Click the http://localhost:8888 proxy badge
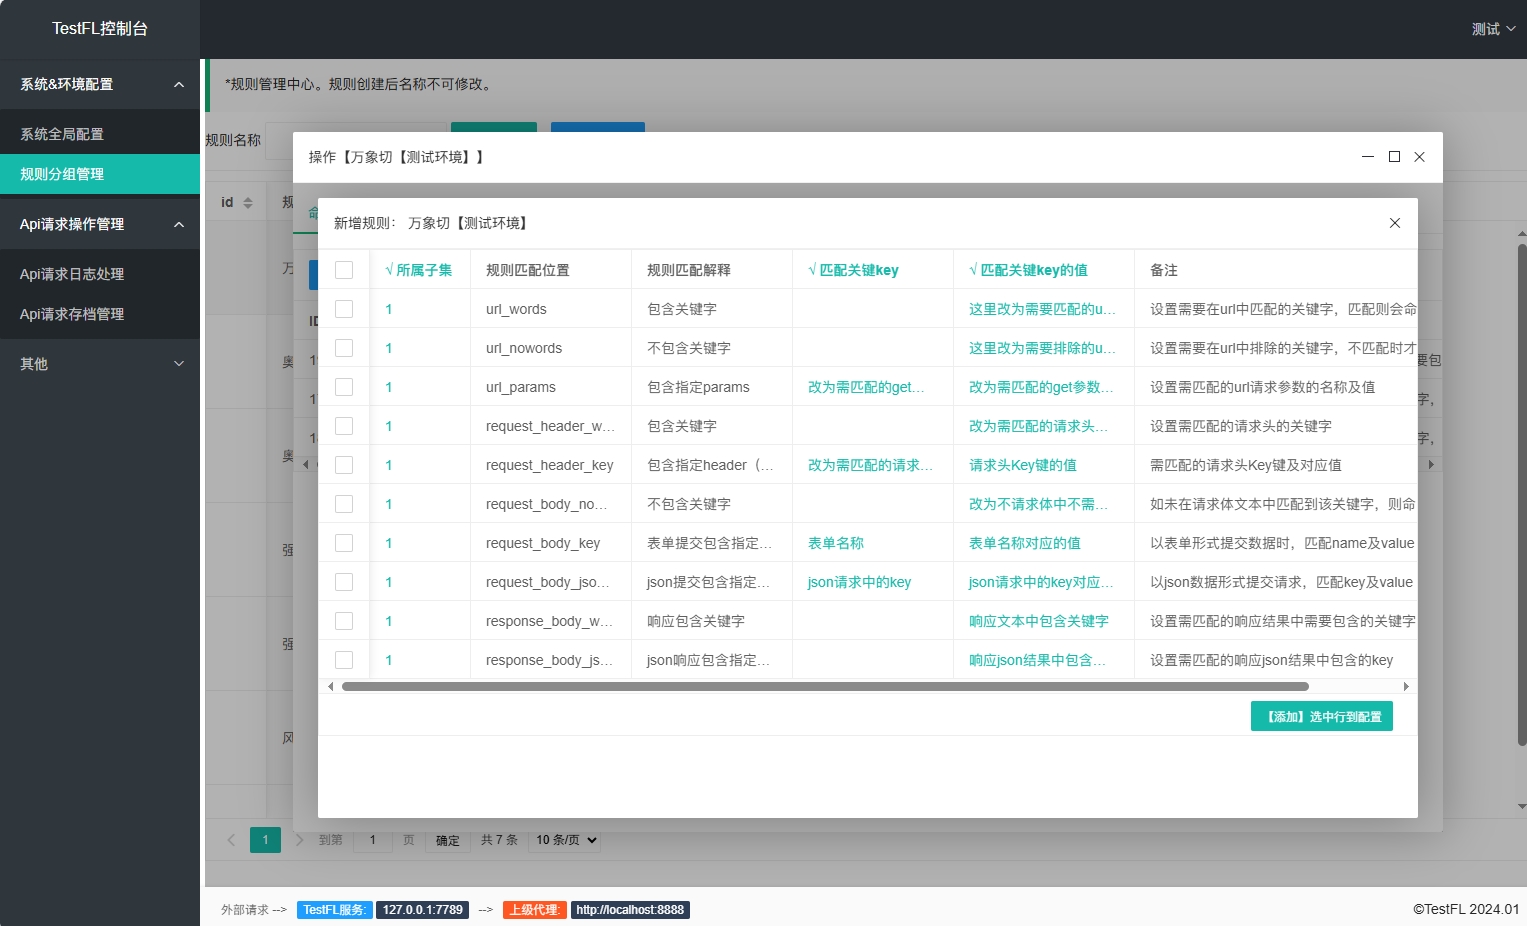Viewport: 1527px width, 926px height. (630, 910)
